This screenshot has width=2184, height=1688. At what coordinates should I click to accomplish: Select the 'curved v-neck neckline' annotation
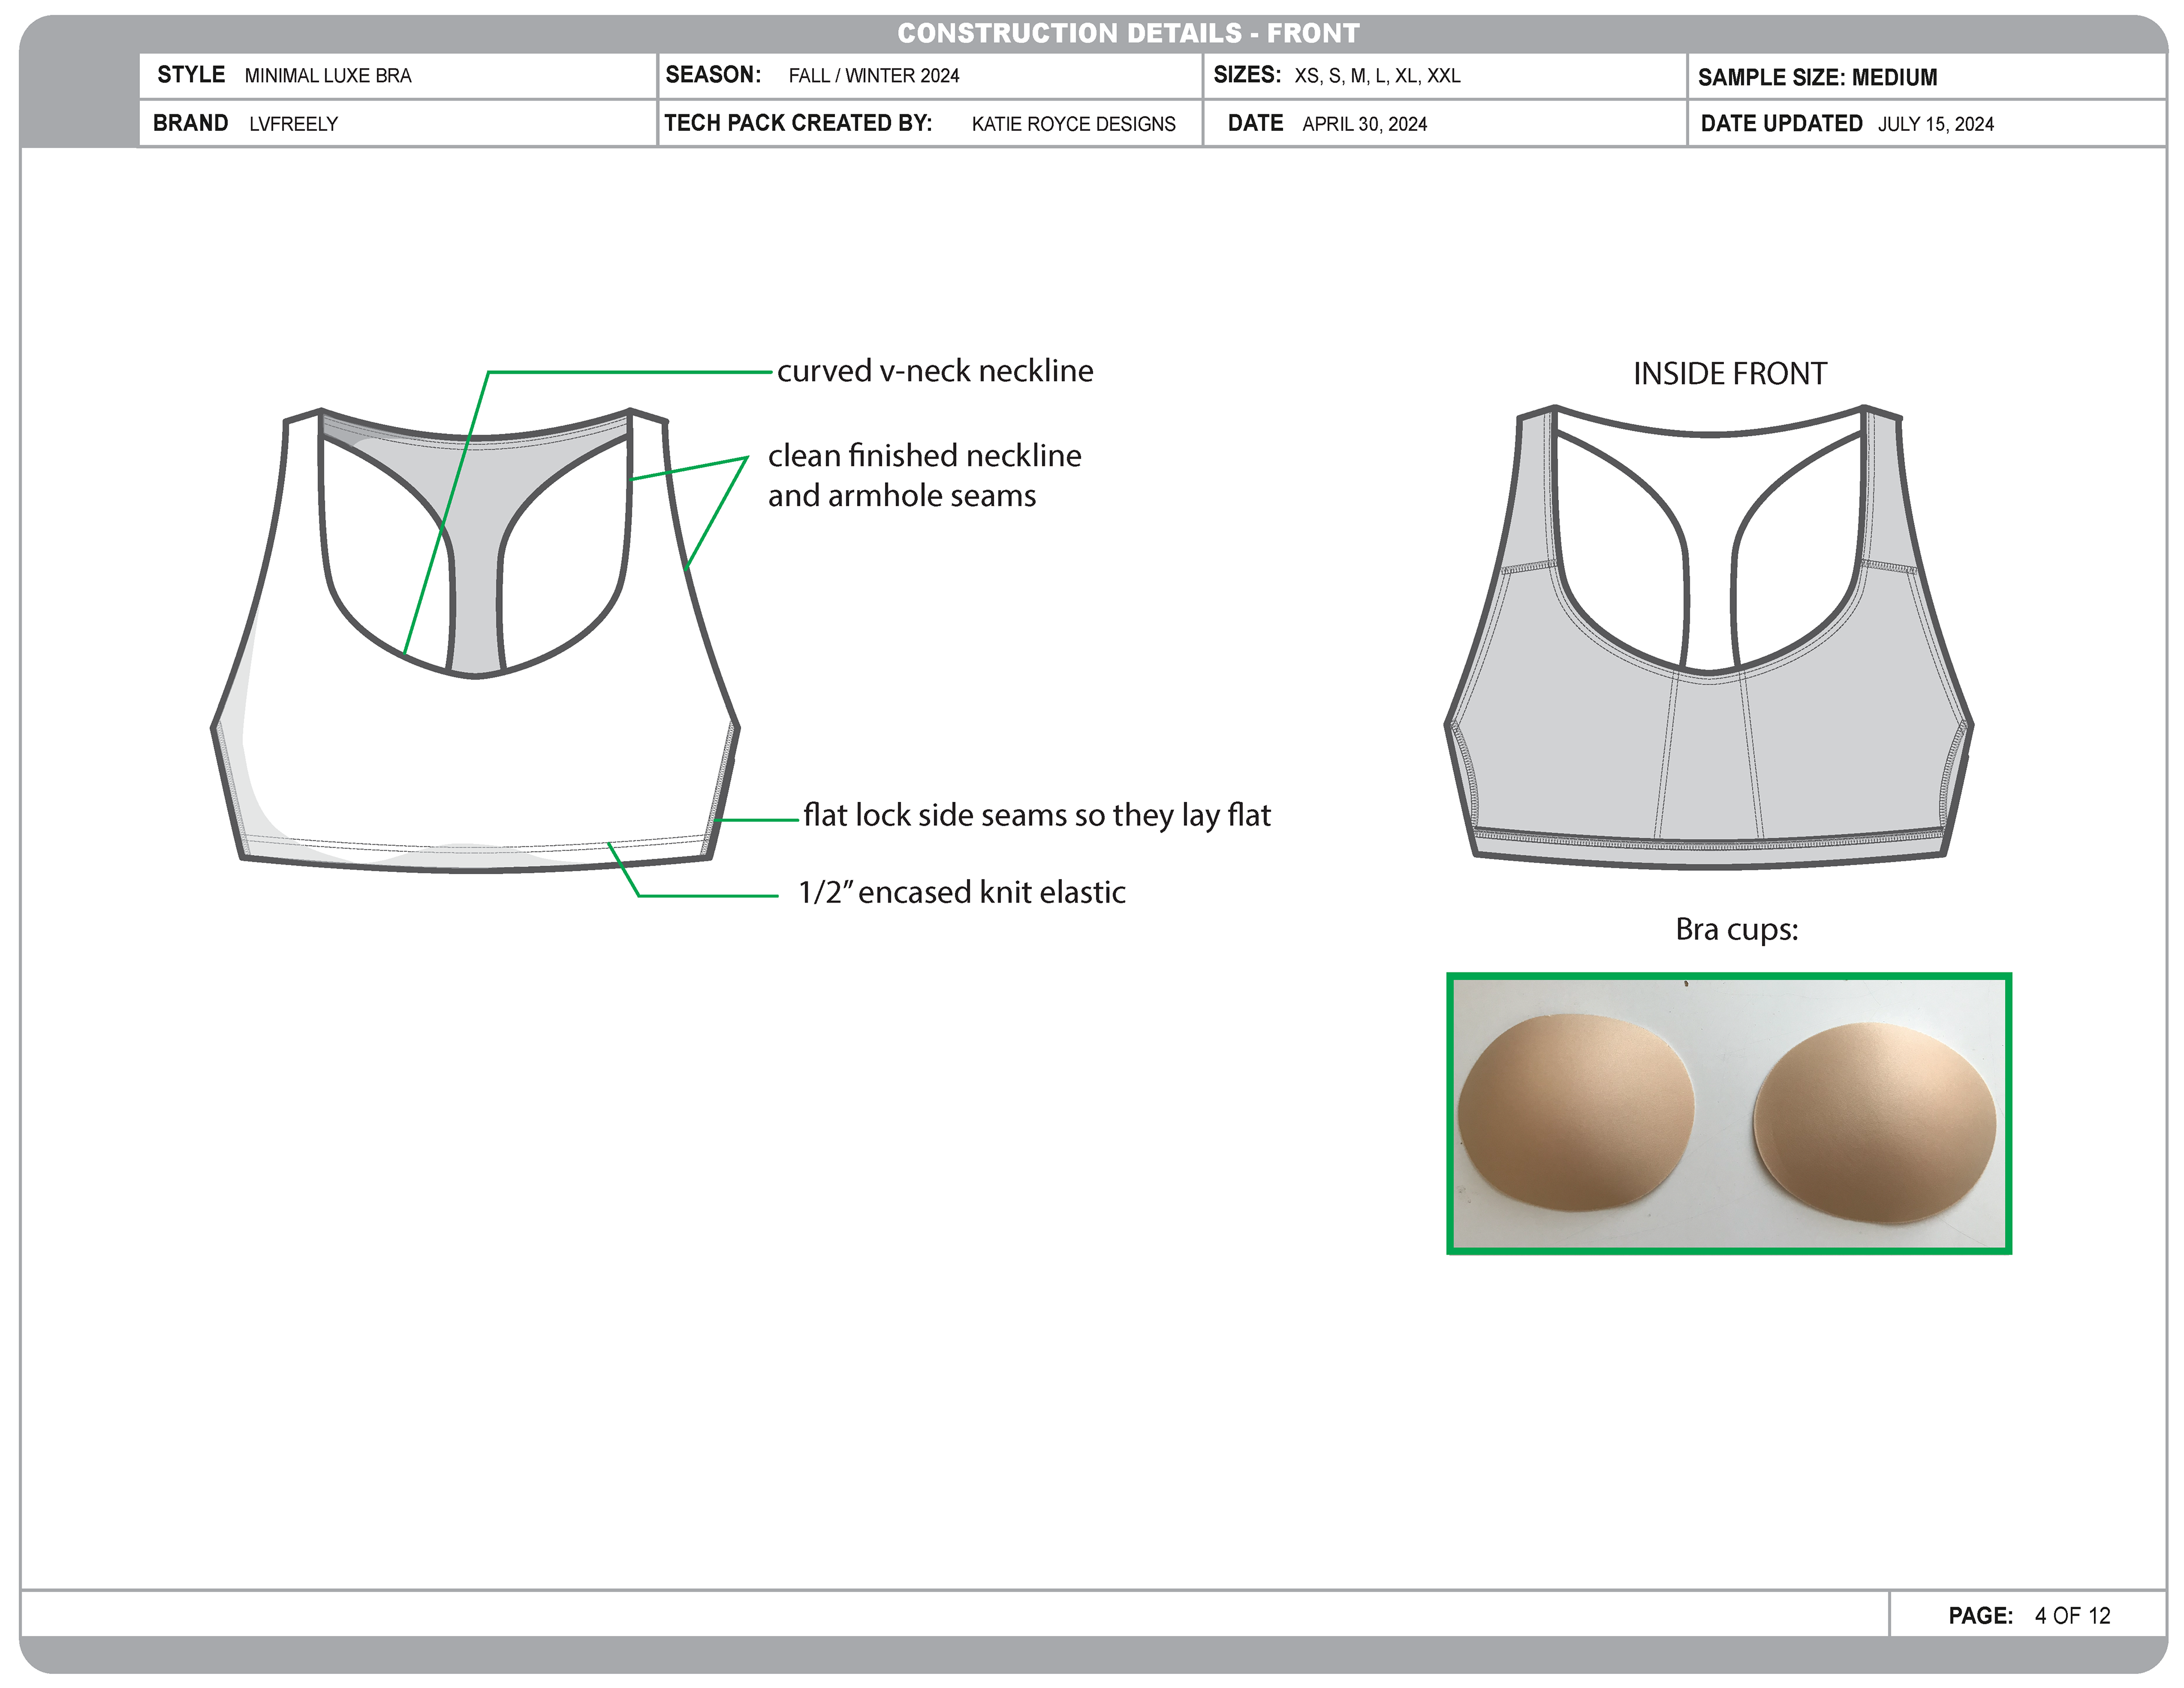[935, 371]
